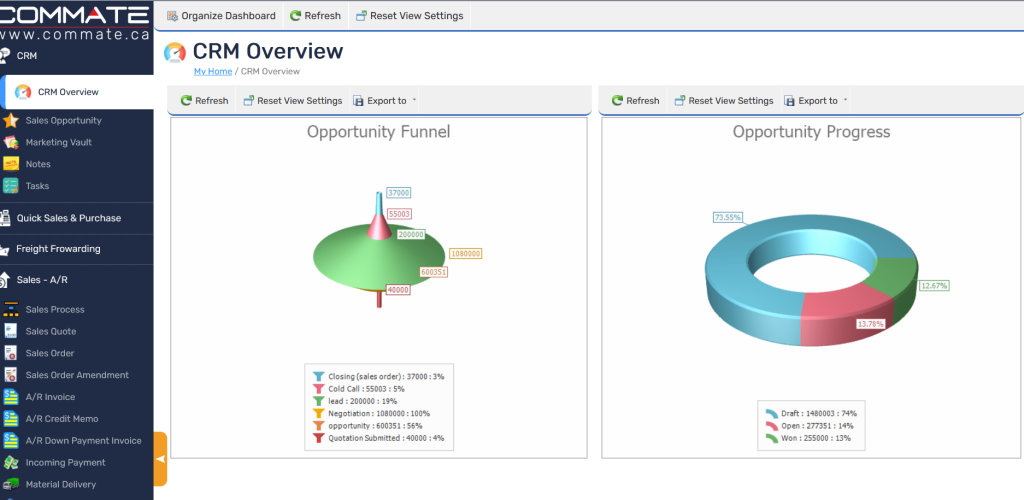
Task: Click the A/R Invoice icon
Action: pos(10,397)
